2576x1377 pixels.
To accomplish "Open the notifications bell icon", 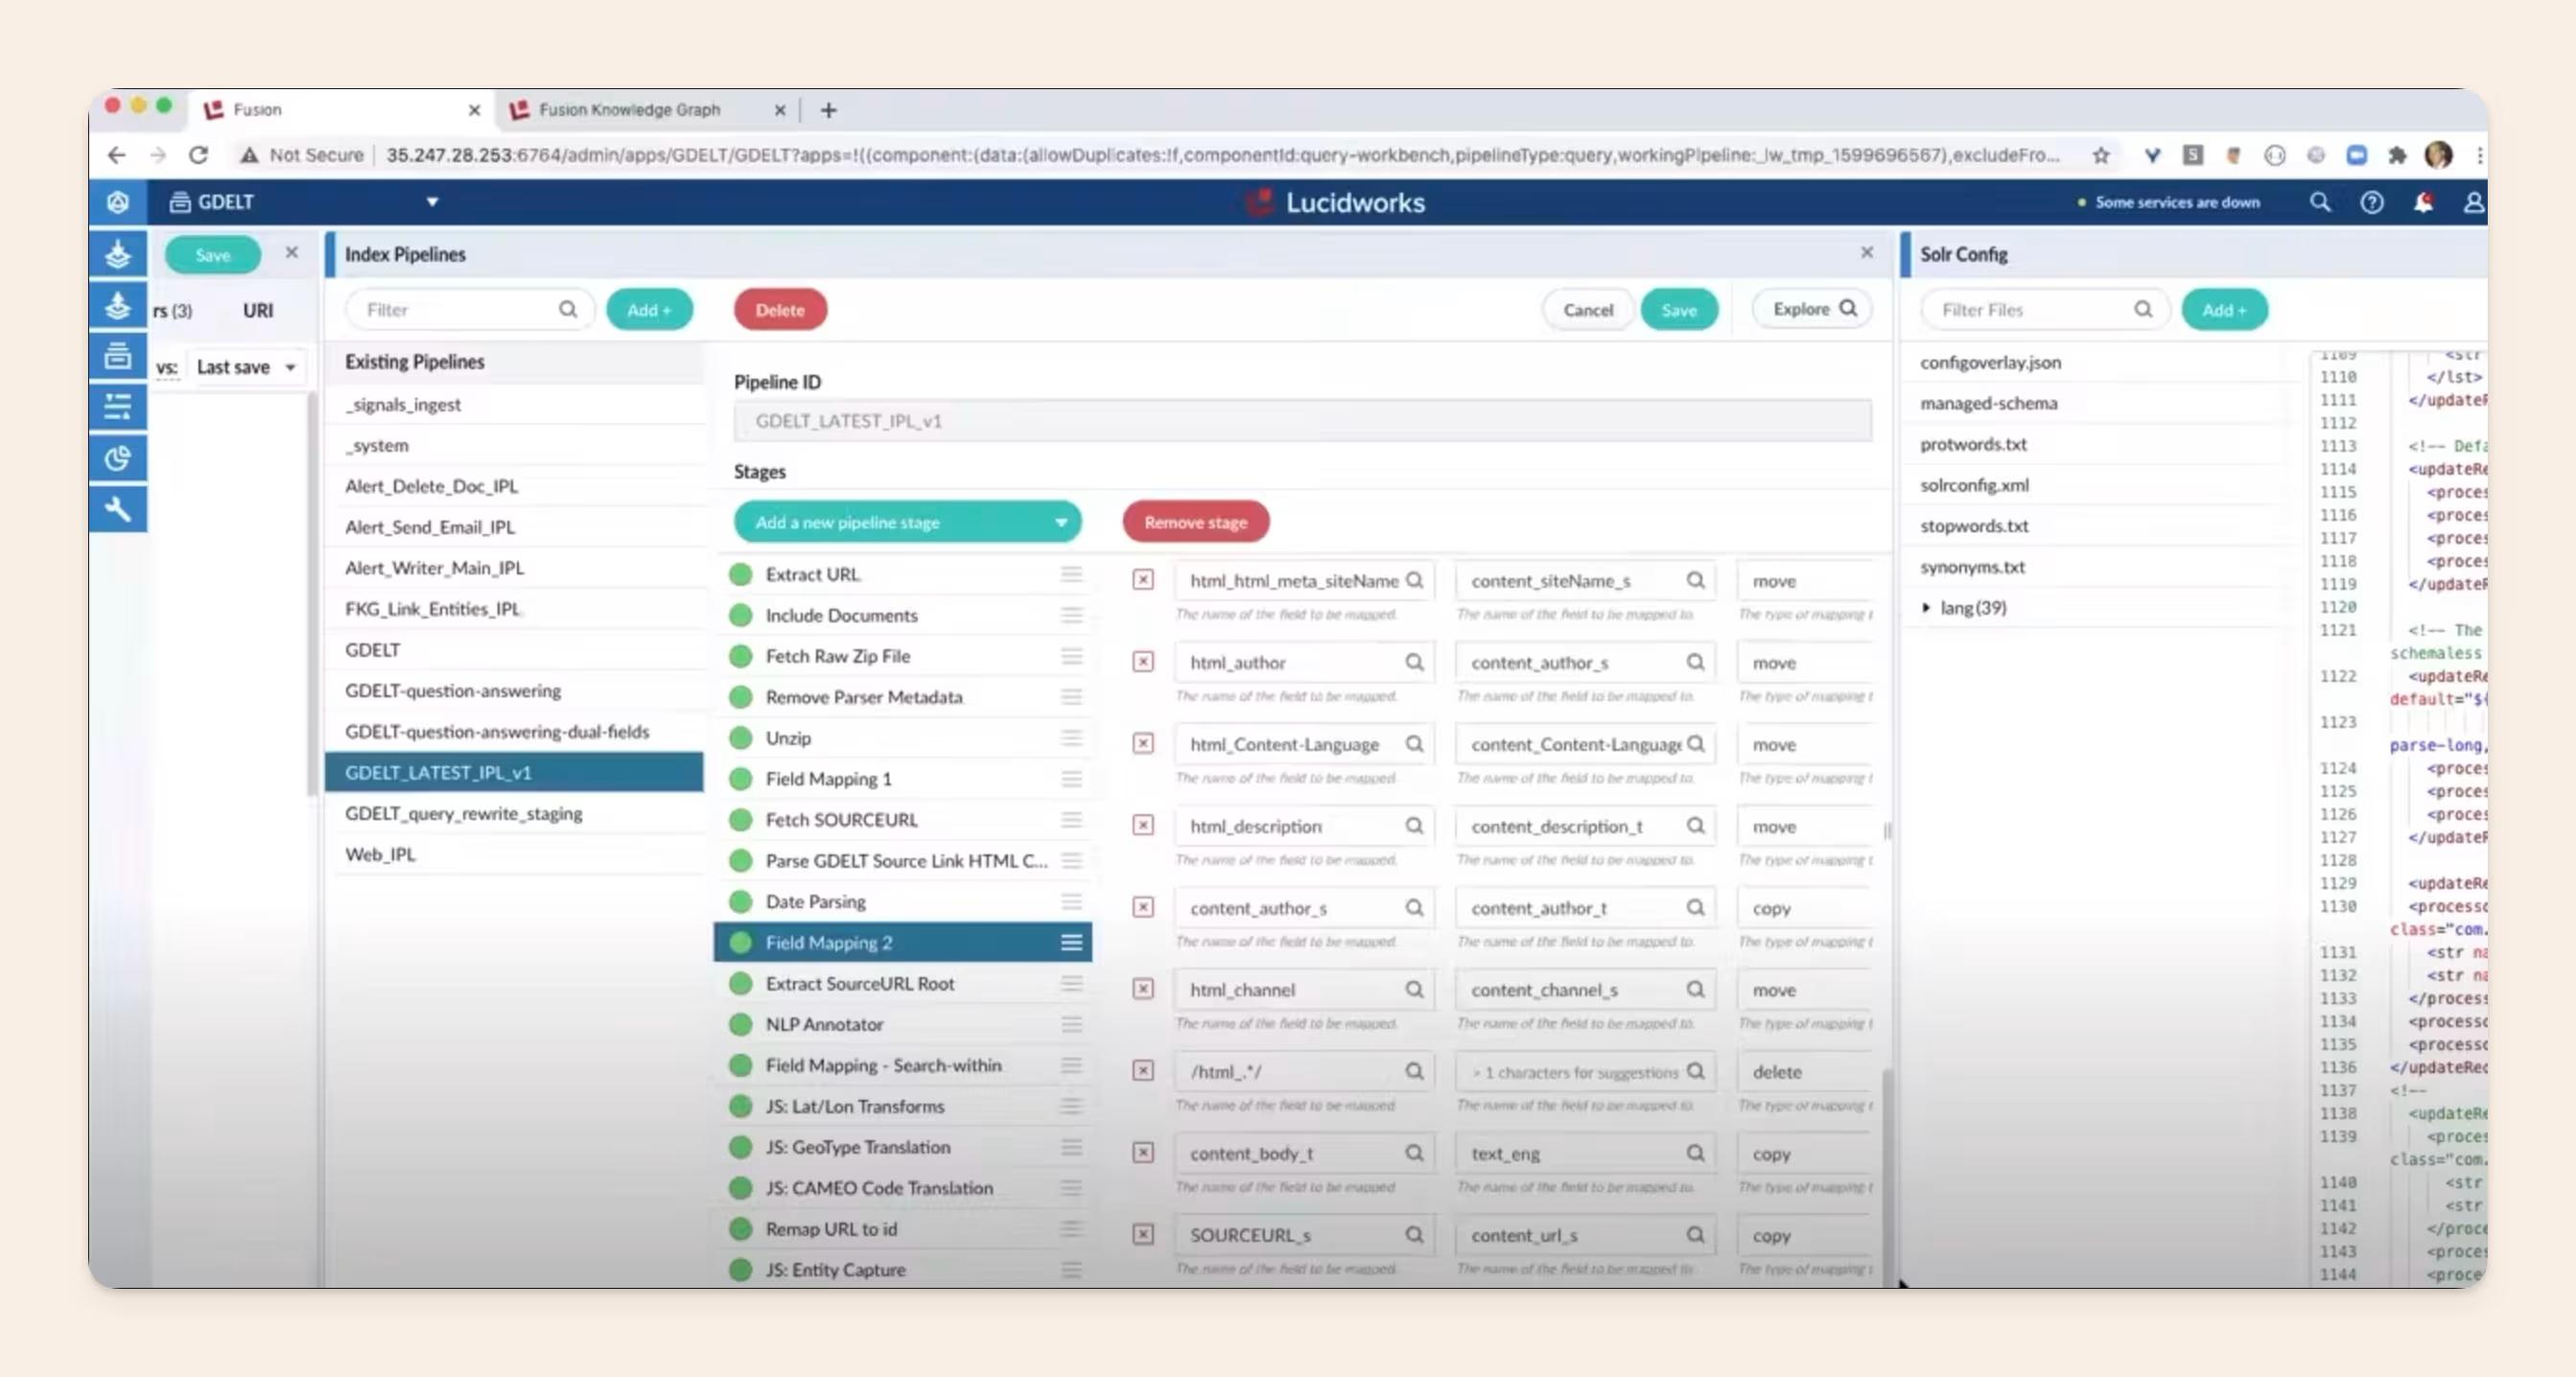I will tap(2423, 202).
